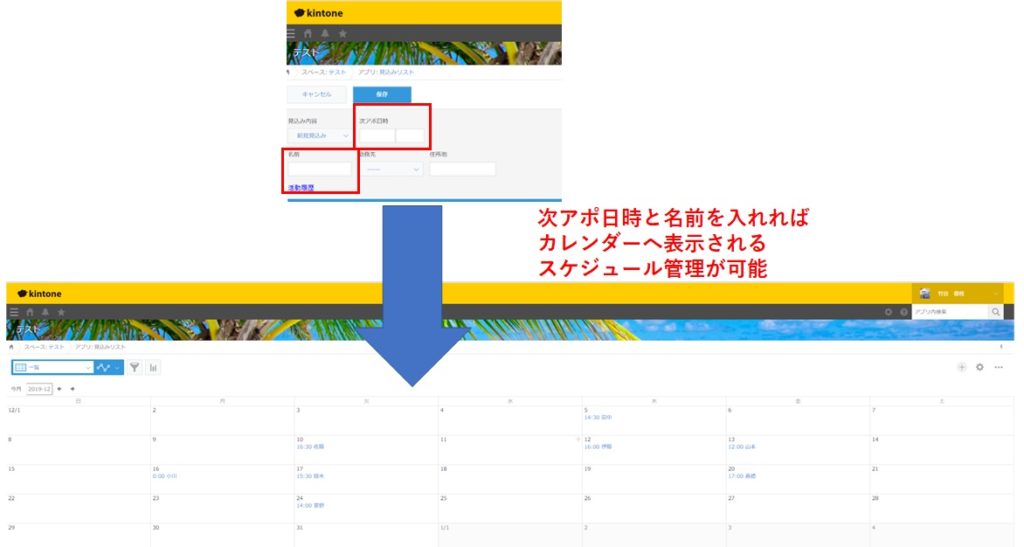Click the kintone logo in the calendar window
The height and width of the screenshot is (547, 1024).
click(40, 294)
